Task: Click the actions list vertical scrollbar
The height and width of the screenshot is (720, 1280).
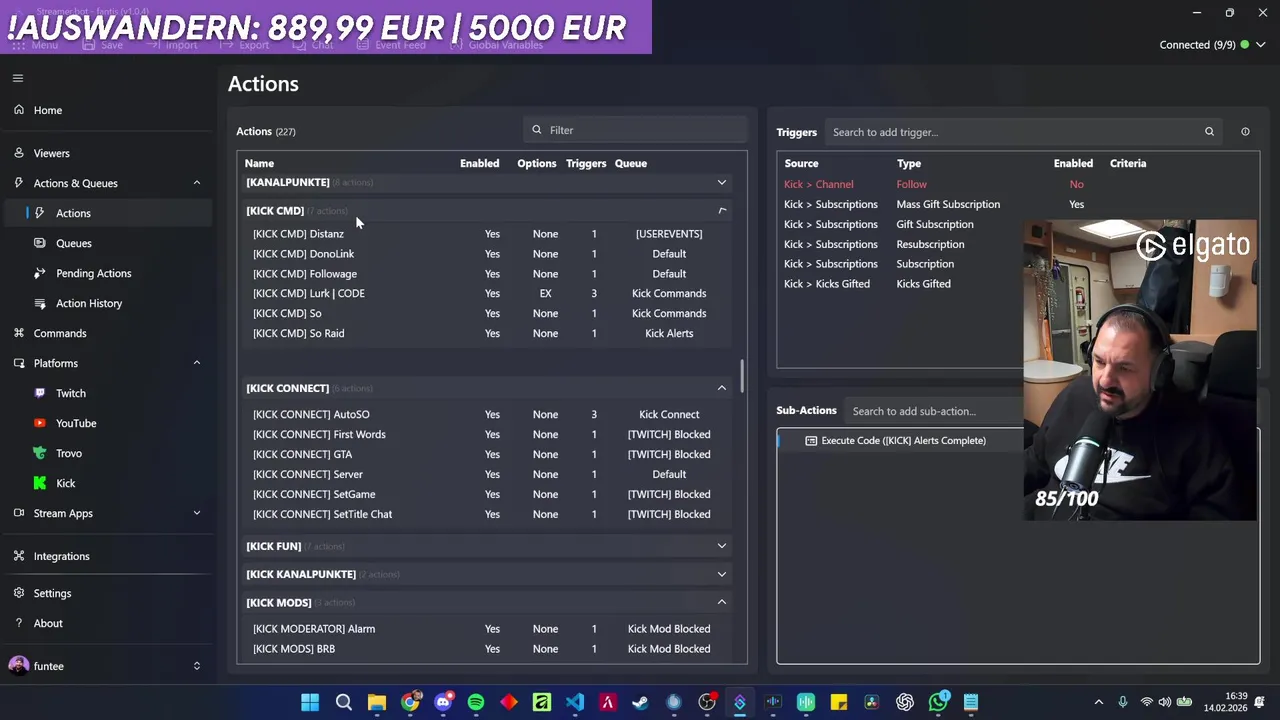Action: click(742, 377)
